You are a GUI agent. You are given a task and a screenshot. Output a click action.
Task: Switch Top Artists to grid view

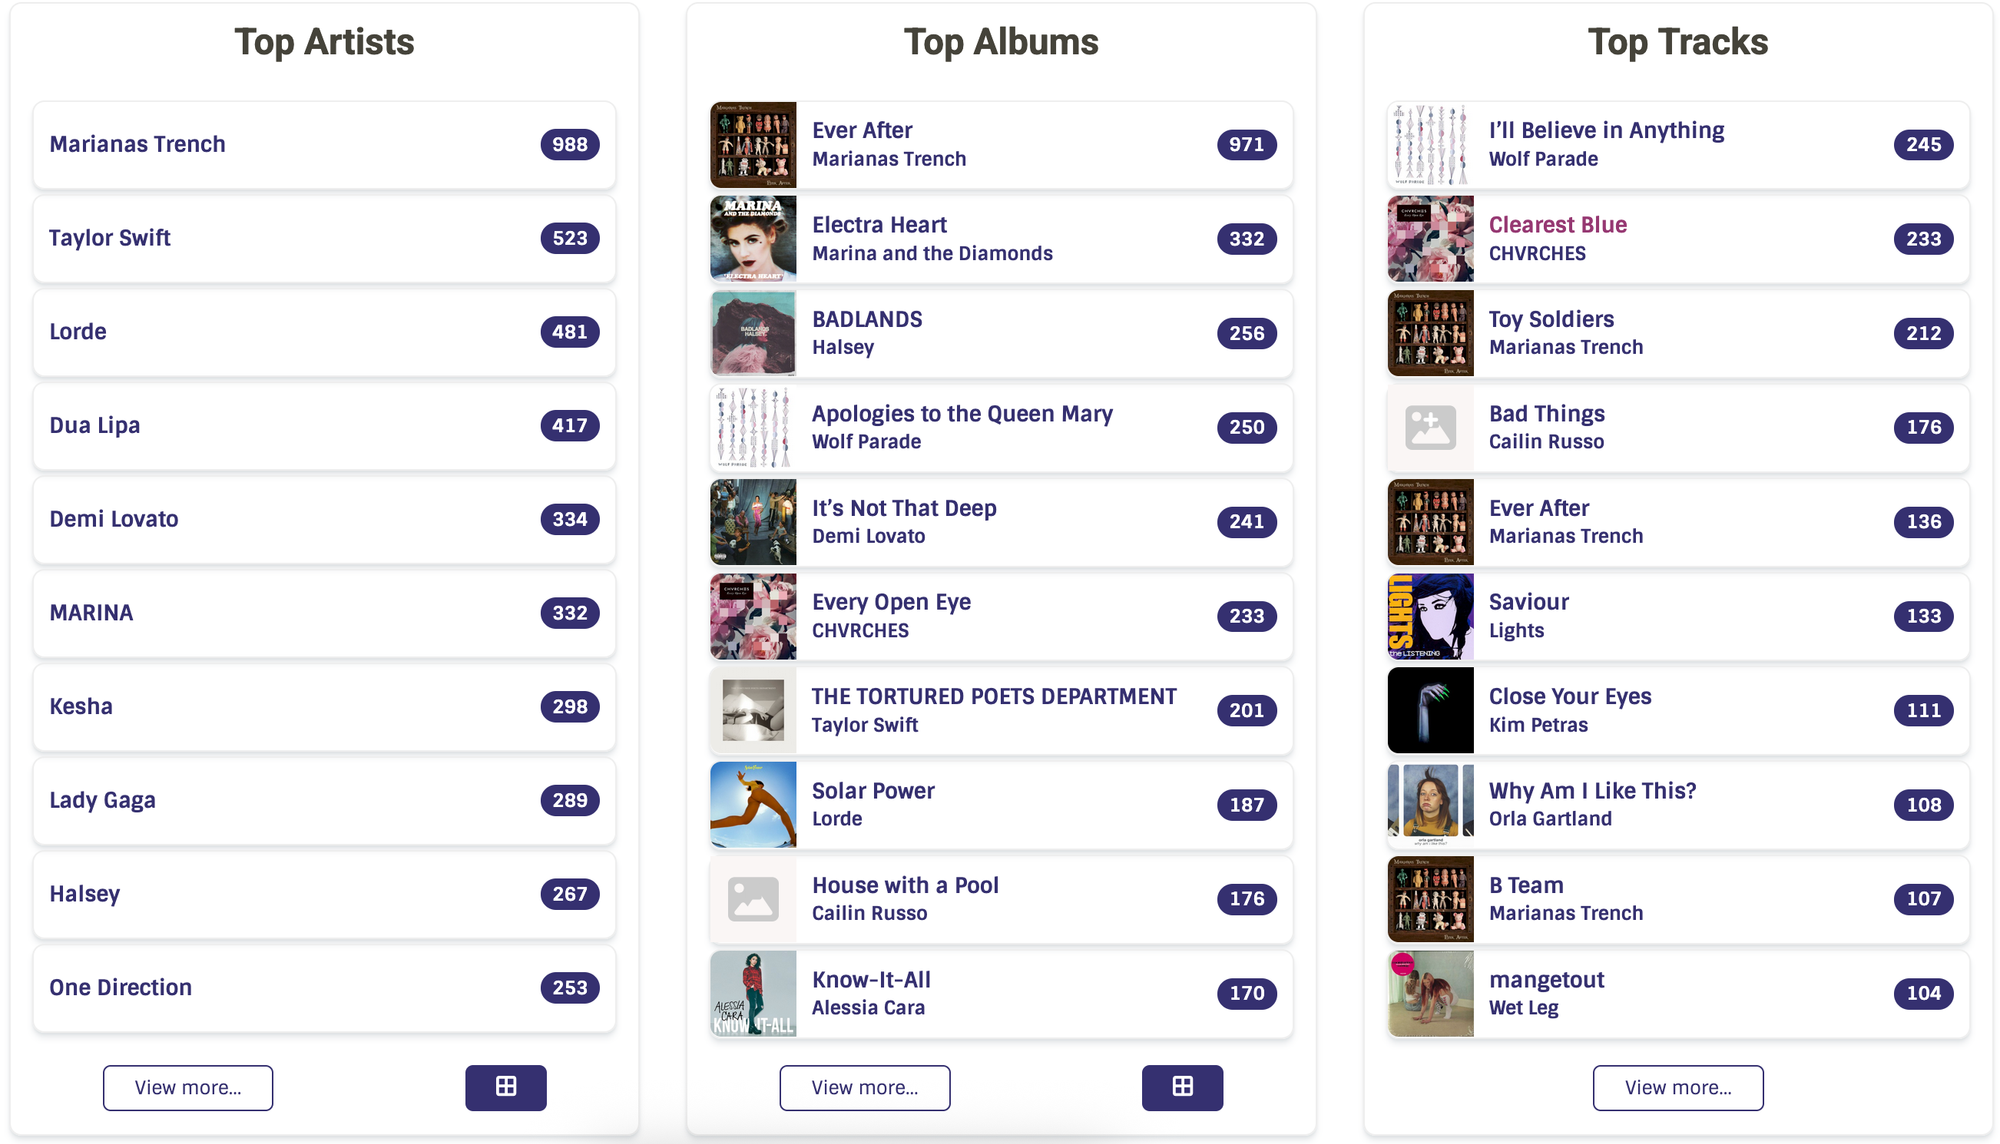505,1087
